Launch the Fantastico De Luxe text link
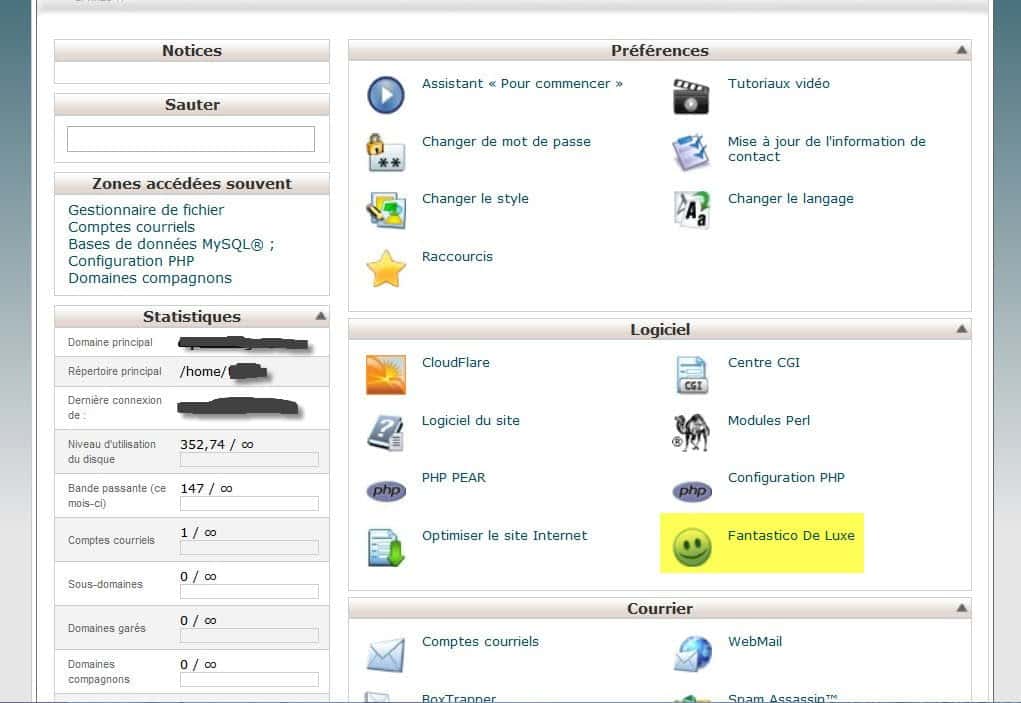The height and width of the screenshot is (703, 1021). [x=791, y=536]
